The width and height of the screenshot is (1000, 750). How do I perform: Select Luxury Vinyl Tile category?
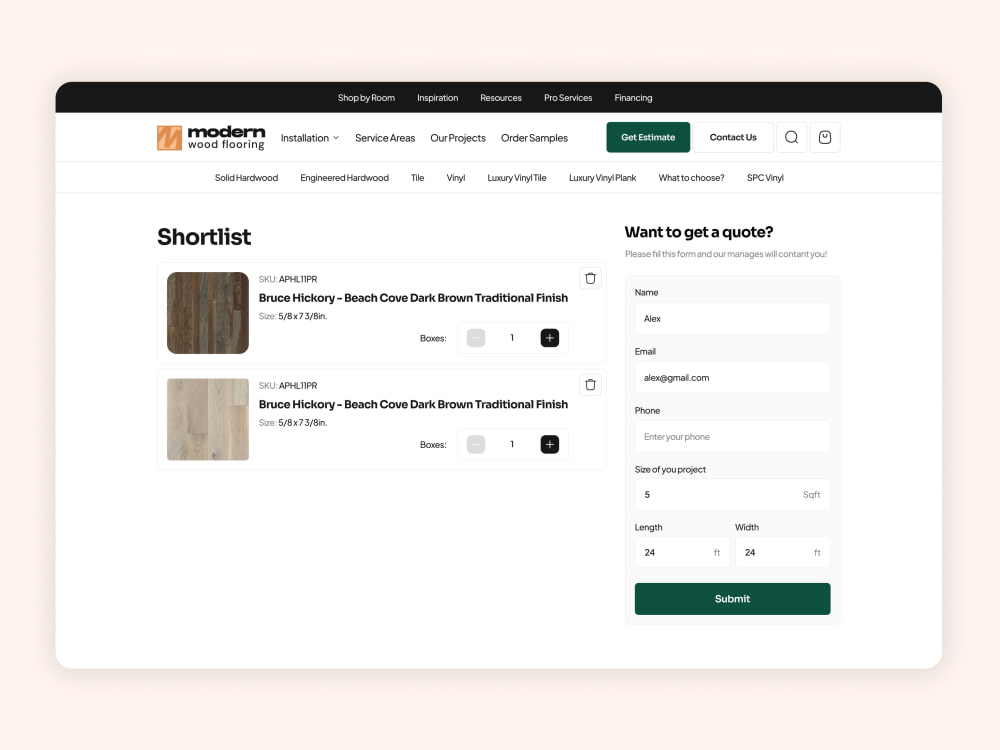click(x=517, y=178)
